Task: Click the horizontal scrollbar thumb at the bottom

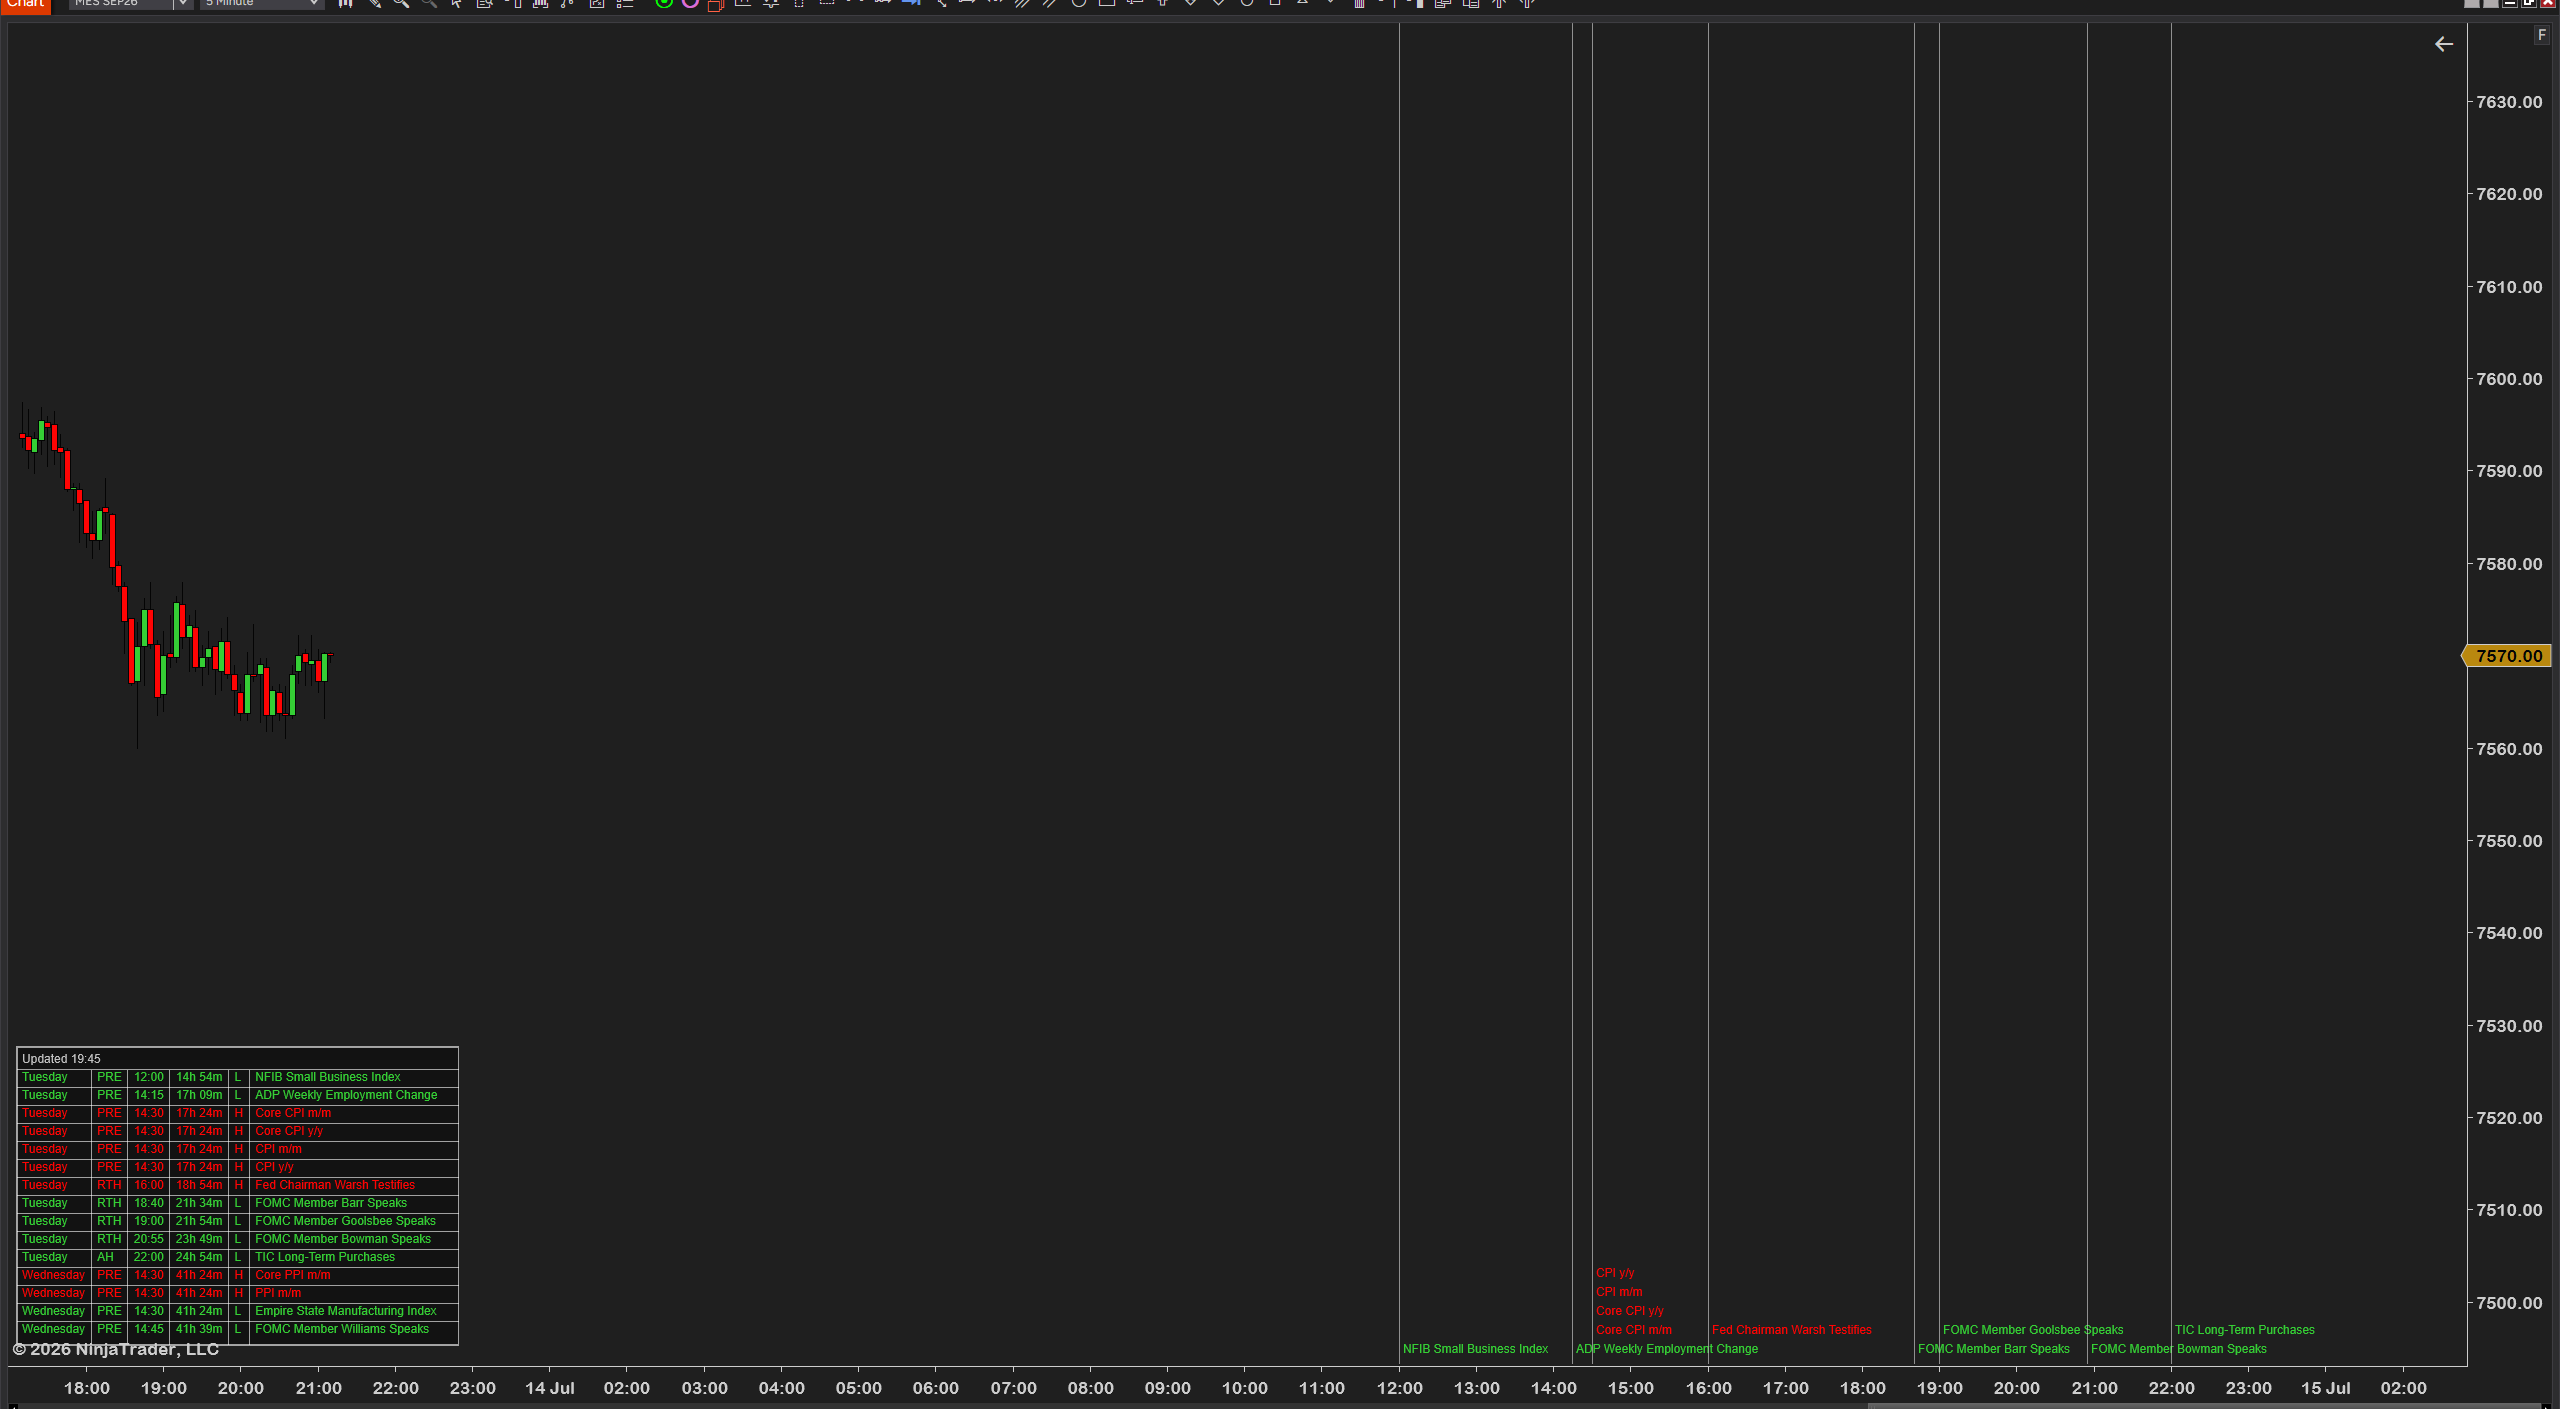Action: point(2205,1405)
